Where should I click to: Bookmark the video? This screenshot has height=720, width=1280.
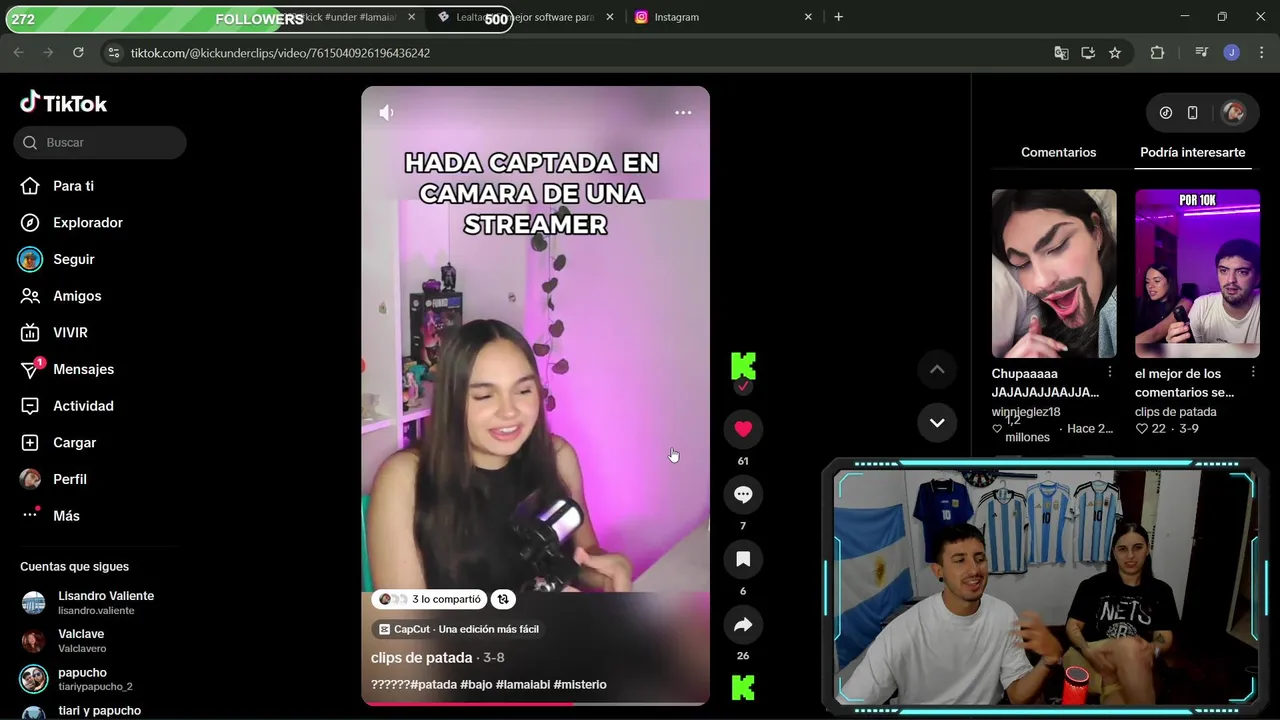[x=743, y=559]
